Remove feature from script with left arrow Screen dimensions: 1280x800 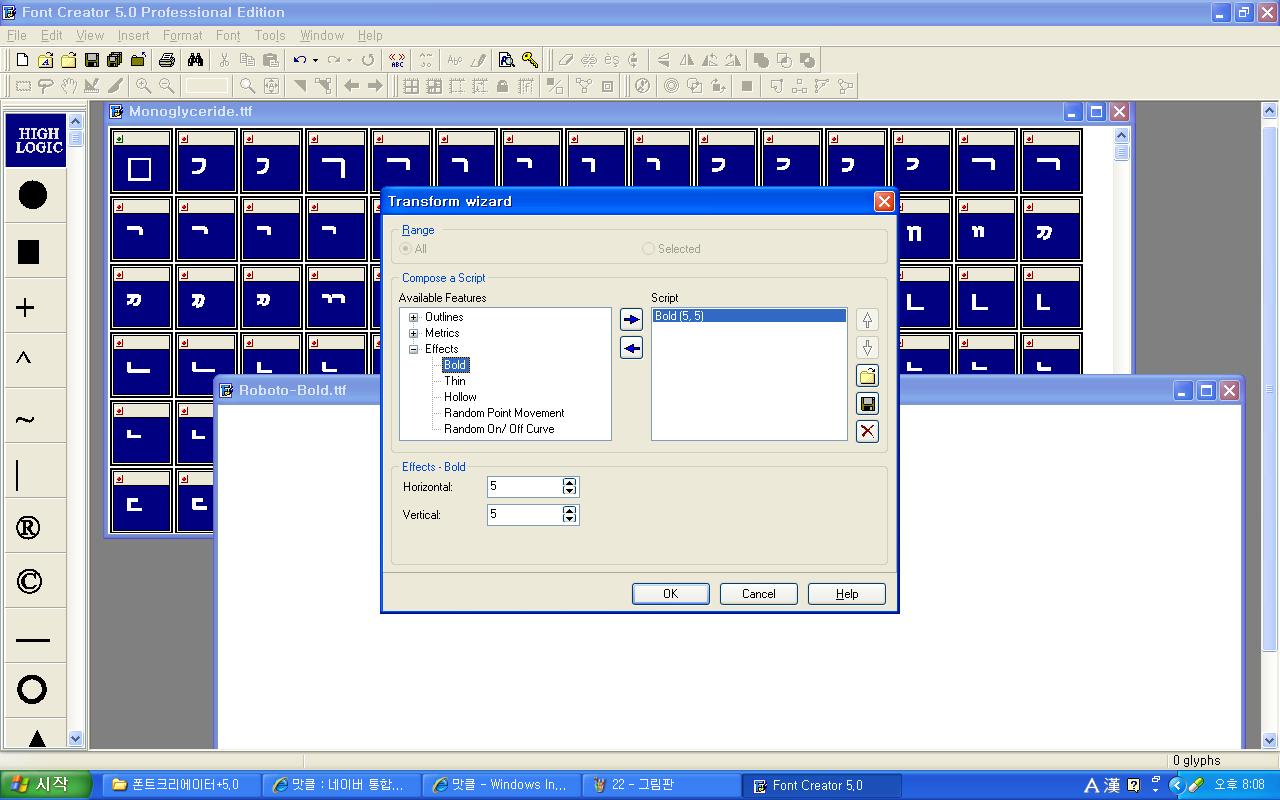tap(631, 348)
